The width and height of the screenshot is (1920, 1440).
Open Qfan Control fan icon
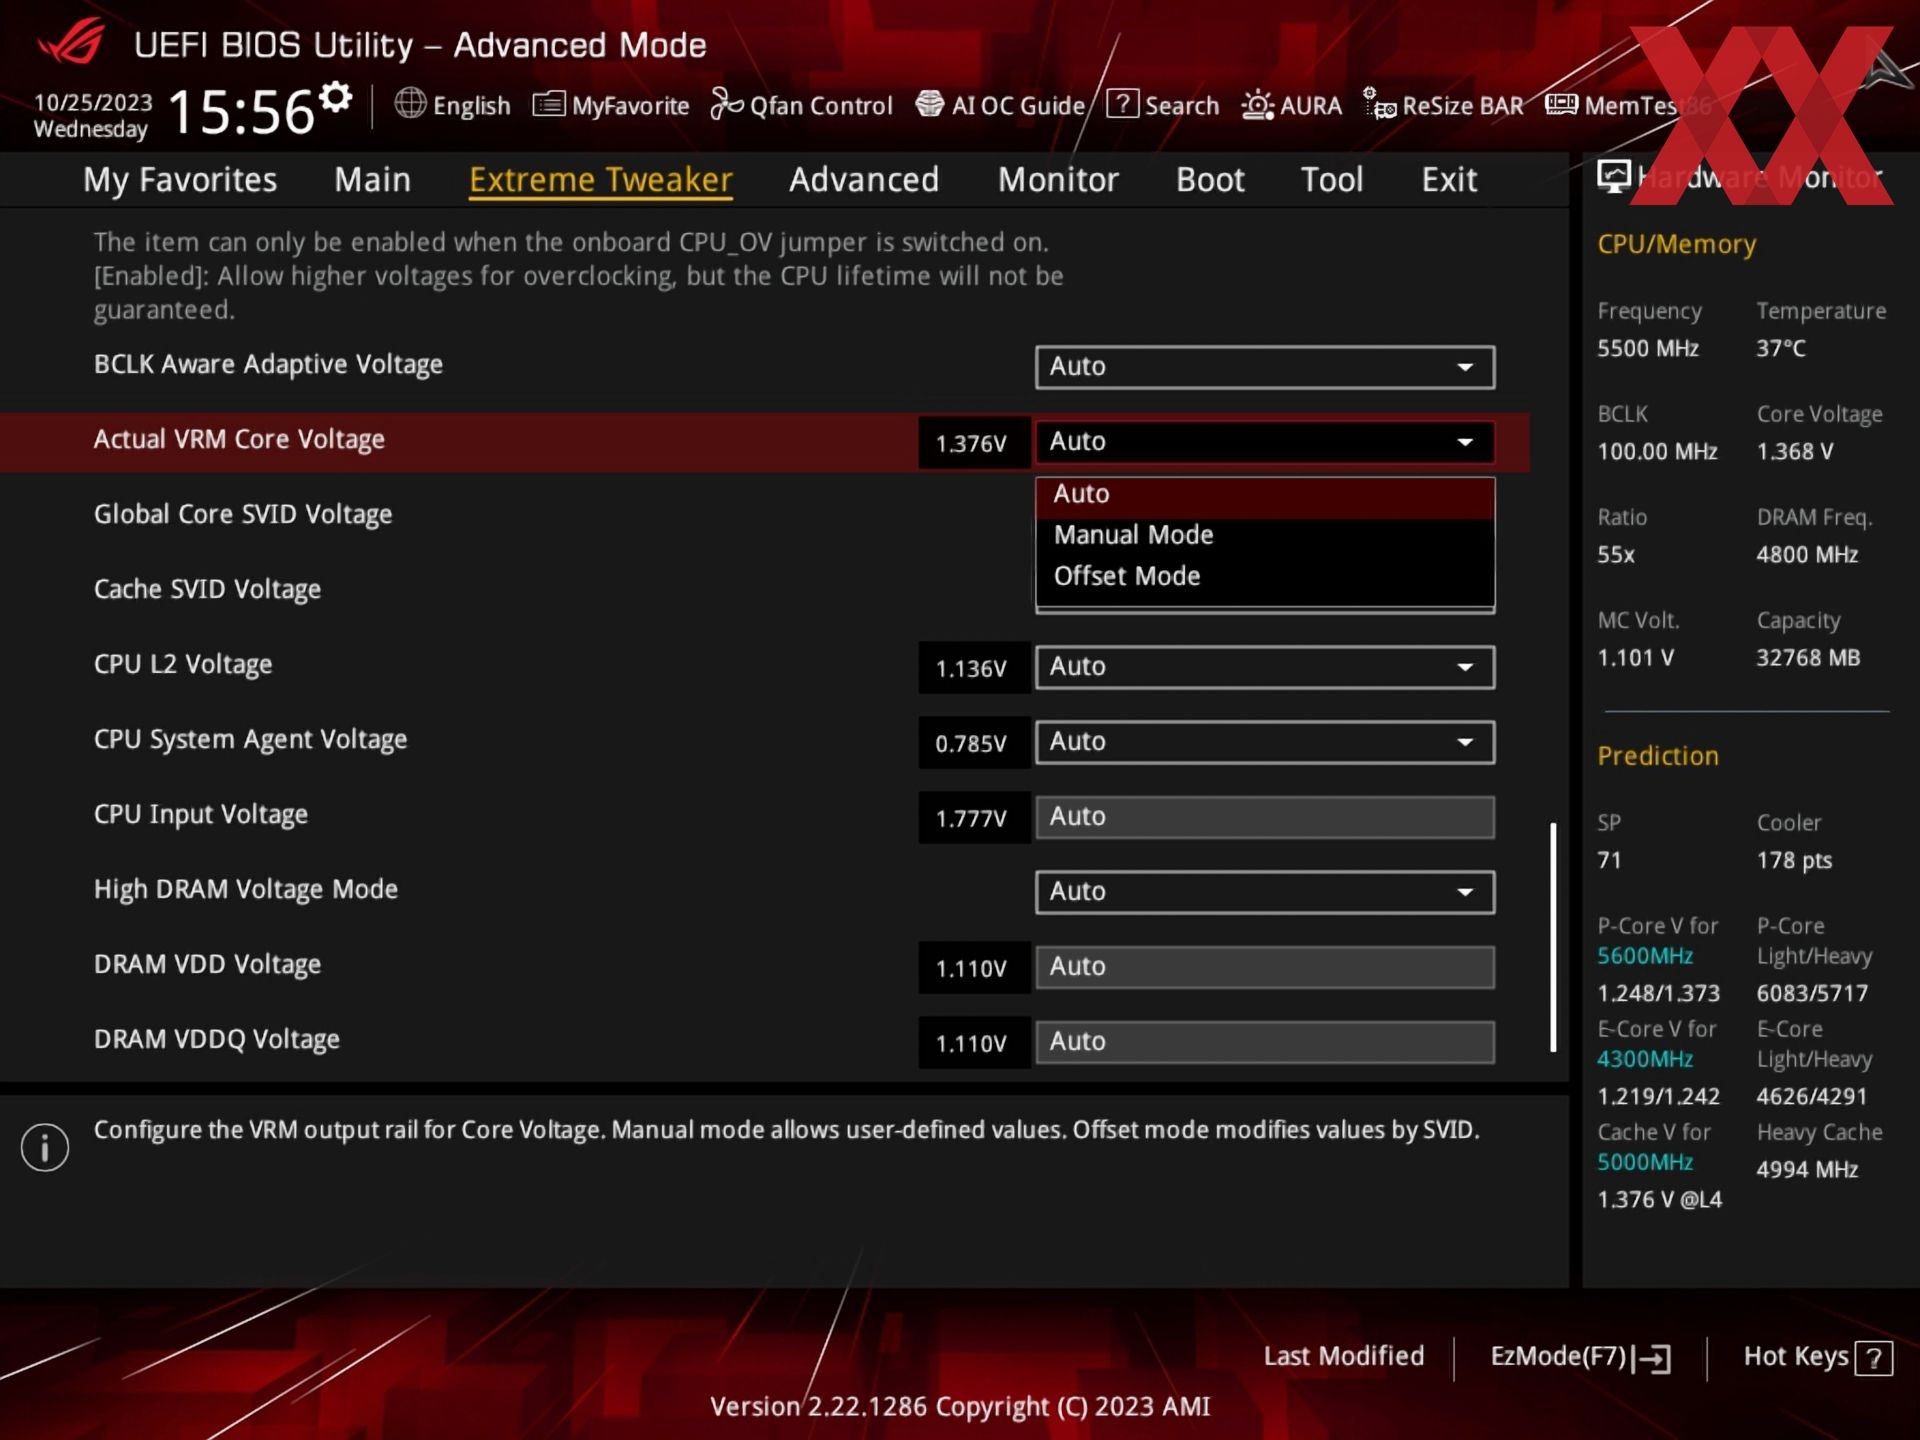[727, 104]
